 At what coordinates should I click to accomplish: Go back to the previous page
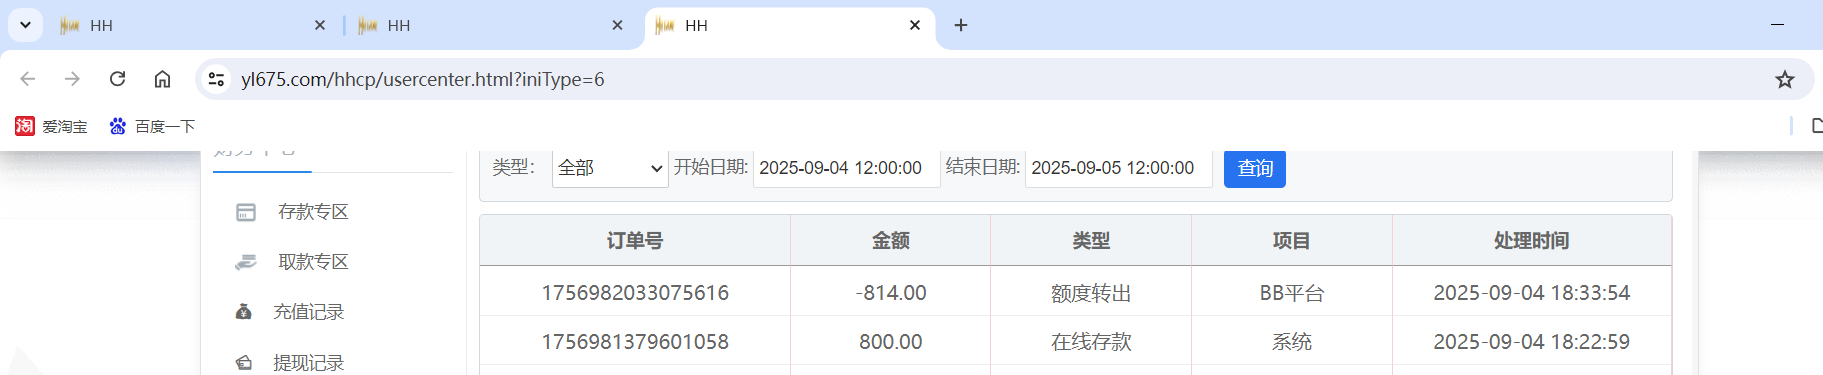click(x=28, y=79)
